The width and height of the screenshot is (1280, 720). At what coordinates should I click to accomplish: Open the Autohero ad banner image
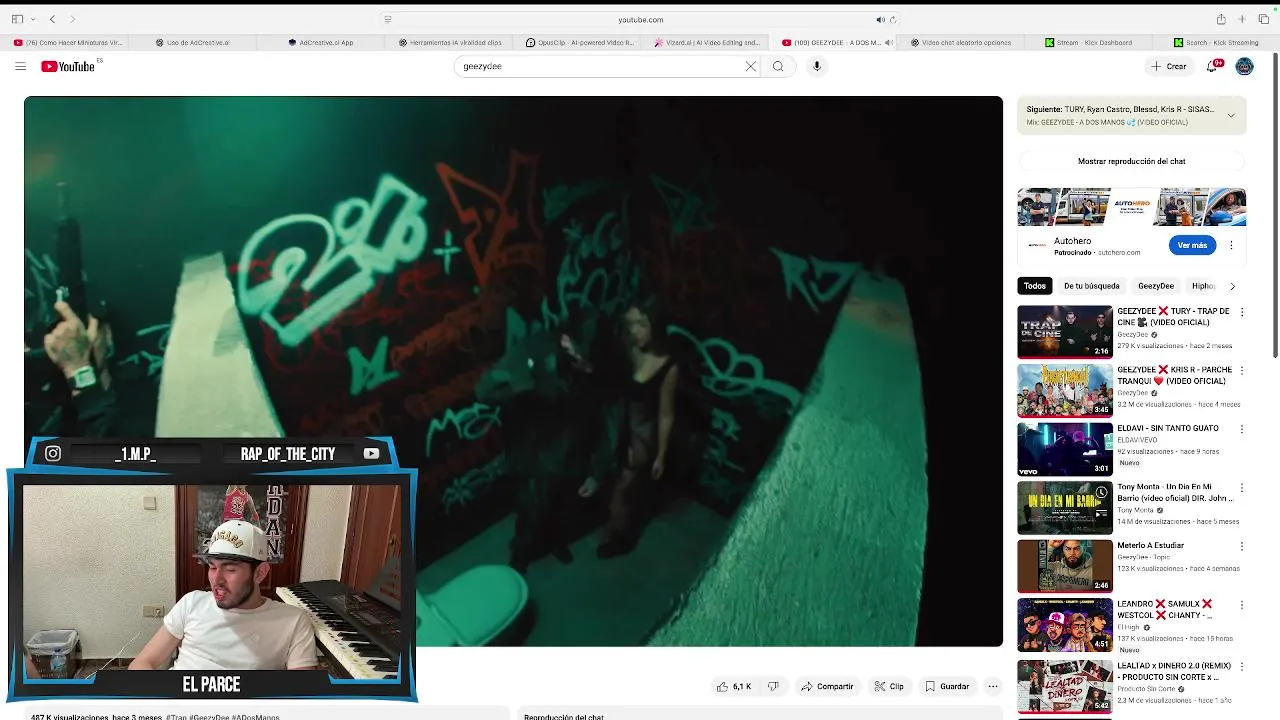(x=1131, y=207)
